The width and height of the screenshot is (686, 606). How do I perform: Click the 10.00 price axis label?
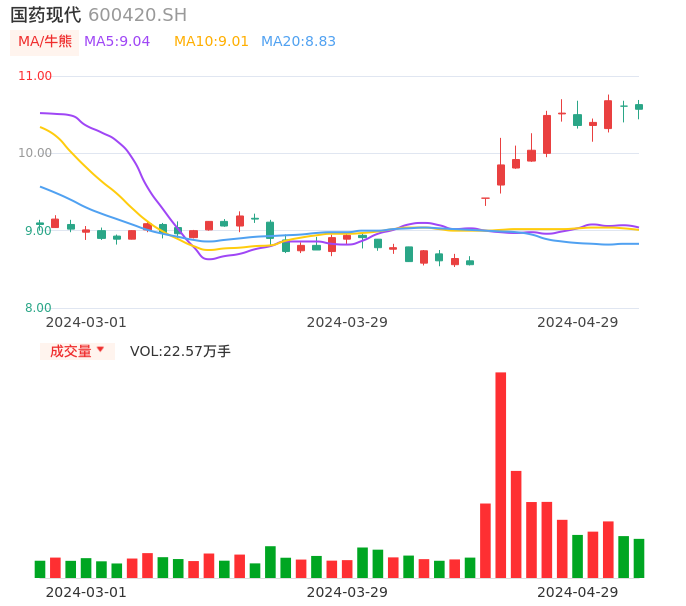click(35, 153)
